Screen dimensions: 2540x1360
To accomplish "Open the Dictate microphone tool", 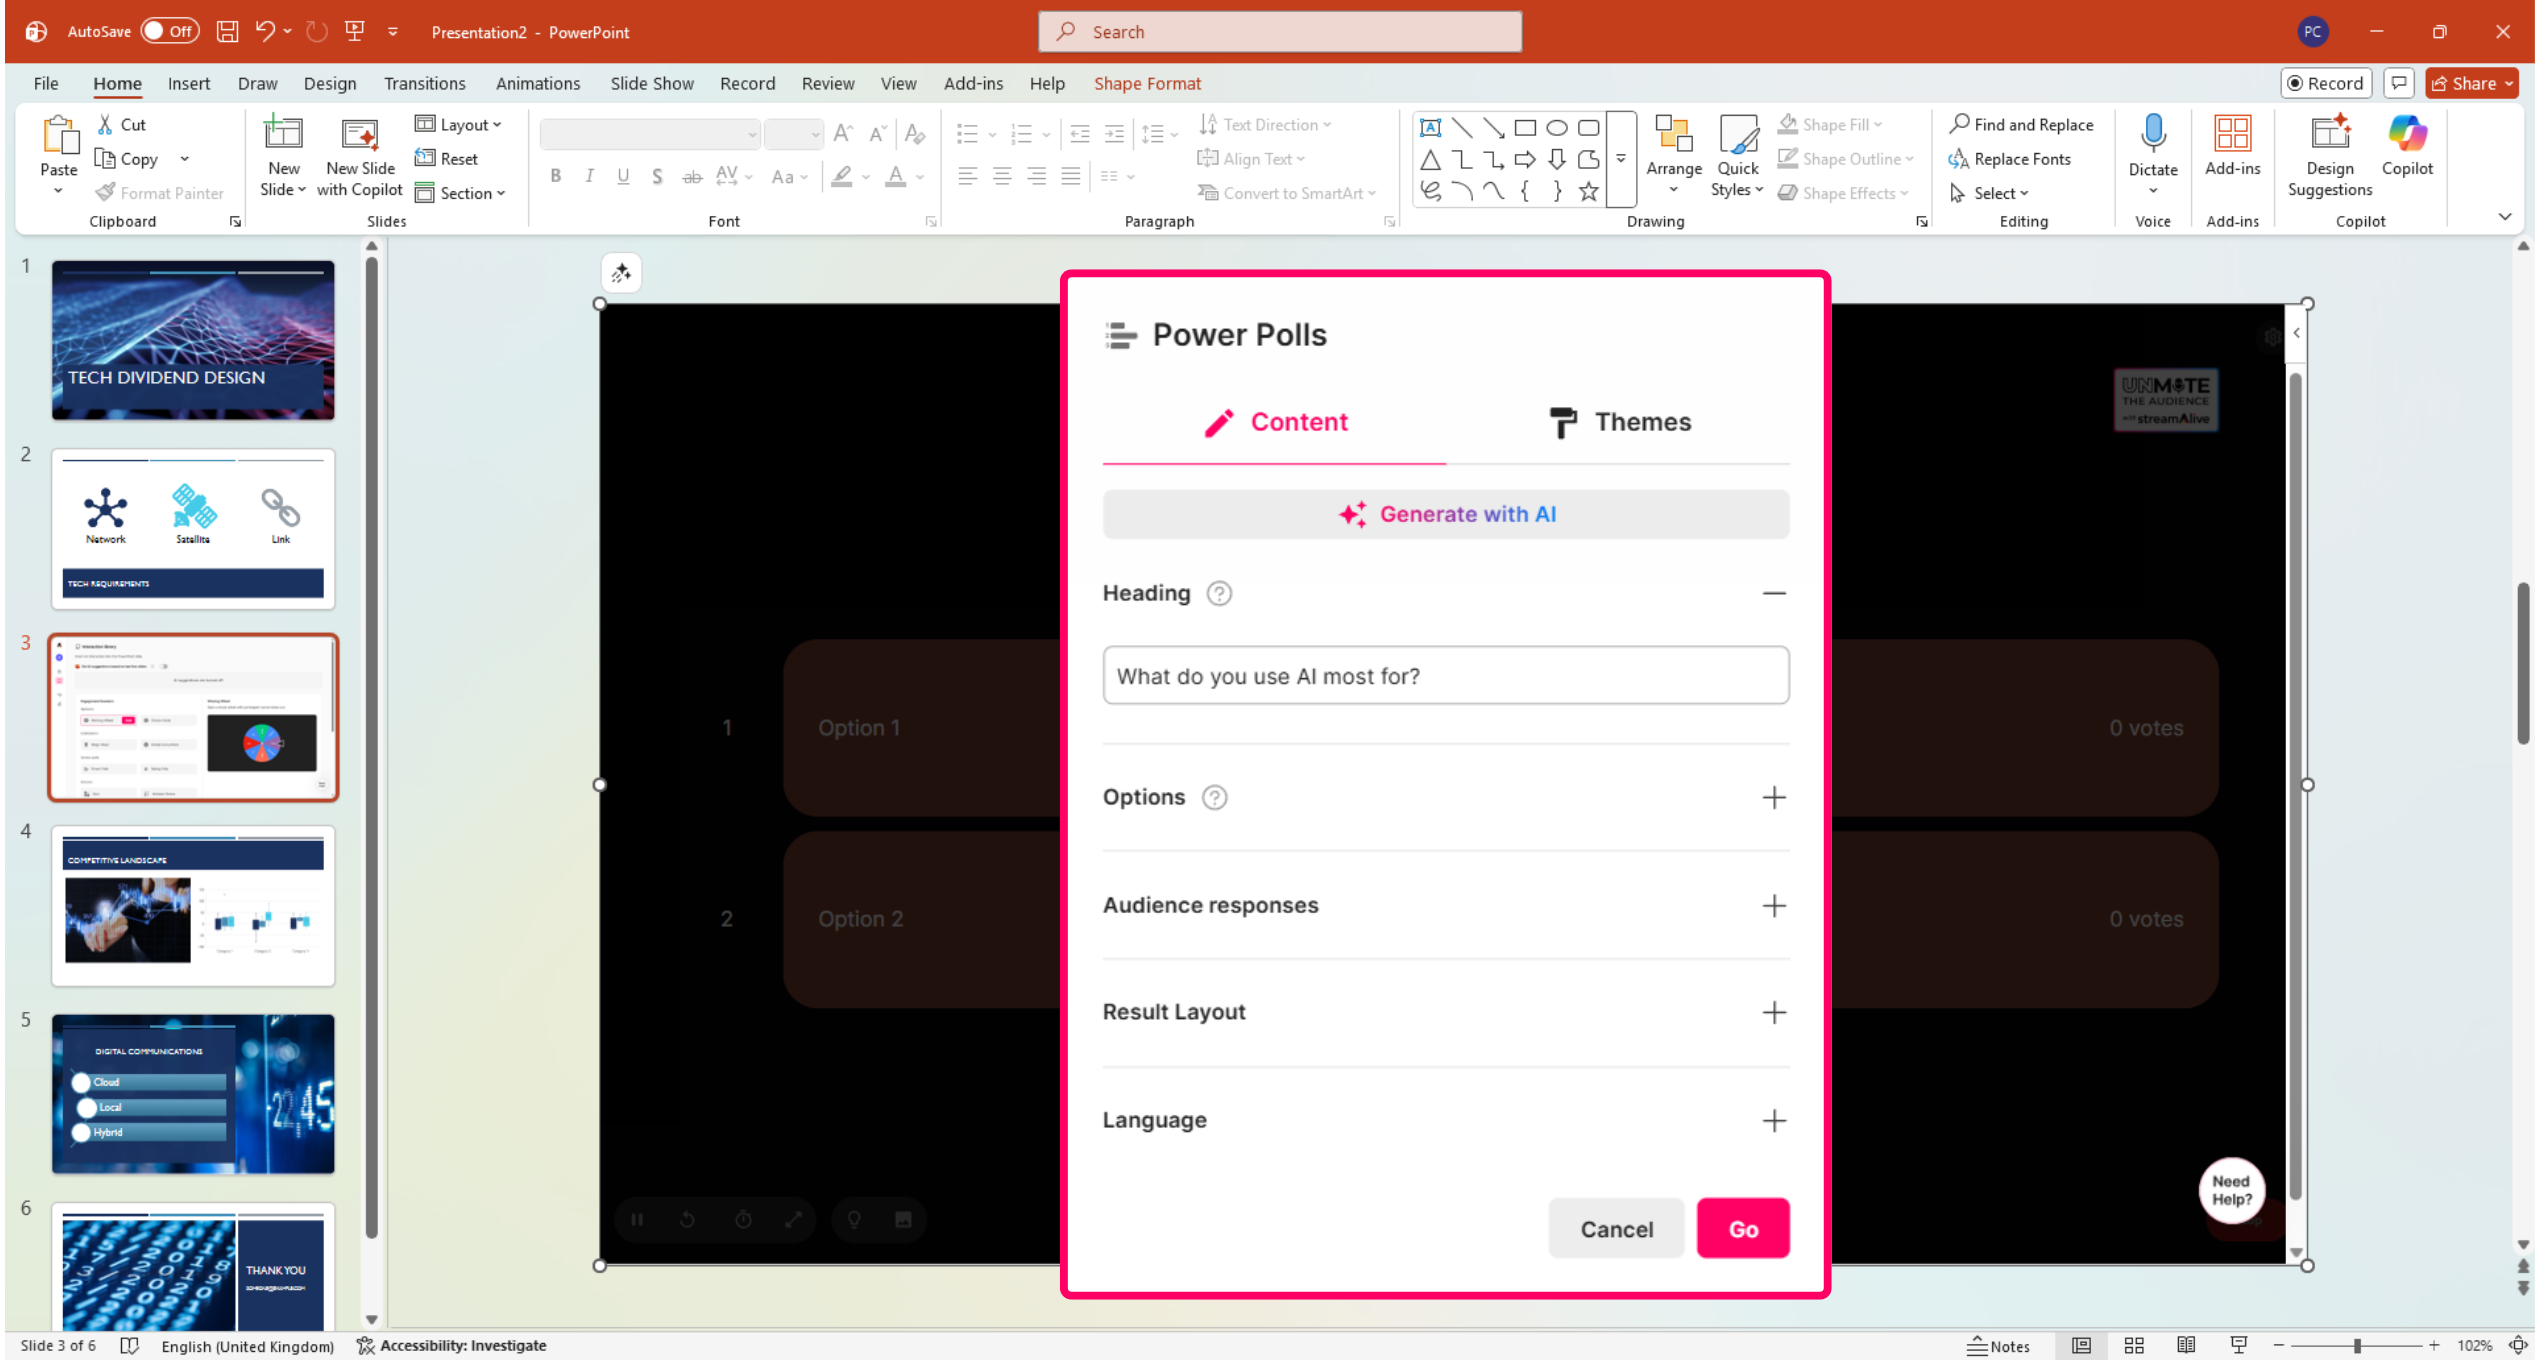I will pos(2152,135).
